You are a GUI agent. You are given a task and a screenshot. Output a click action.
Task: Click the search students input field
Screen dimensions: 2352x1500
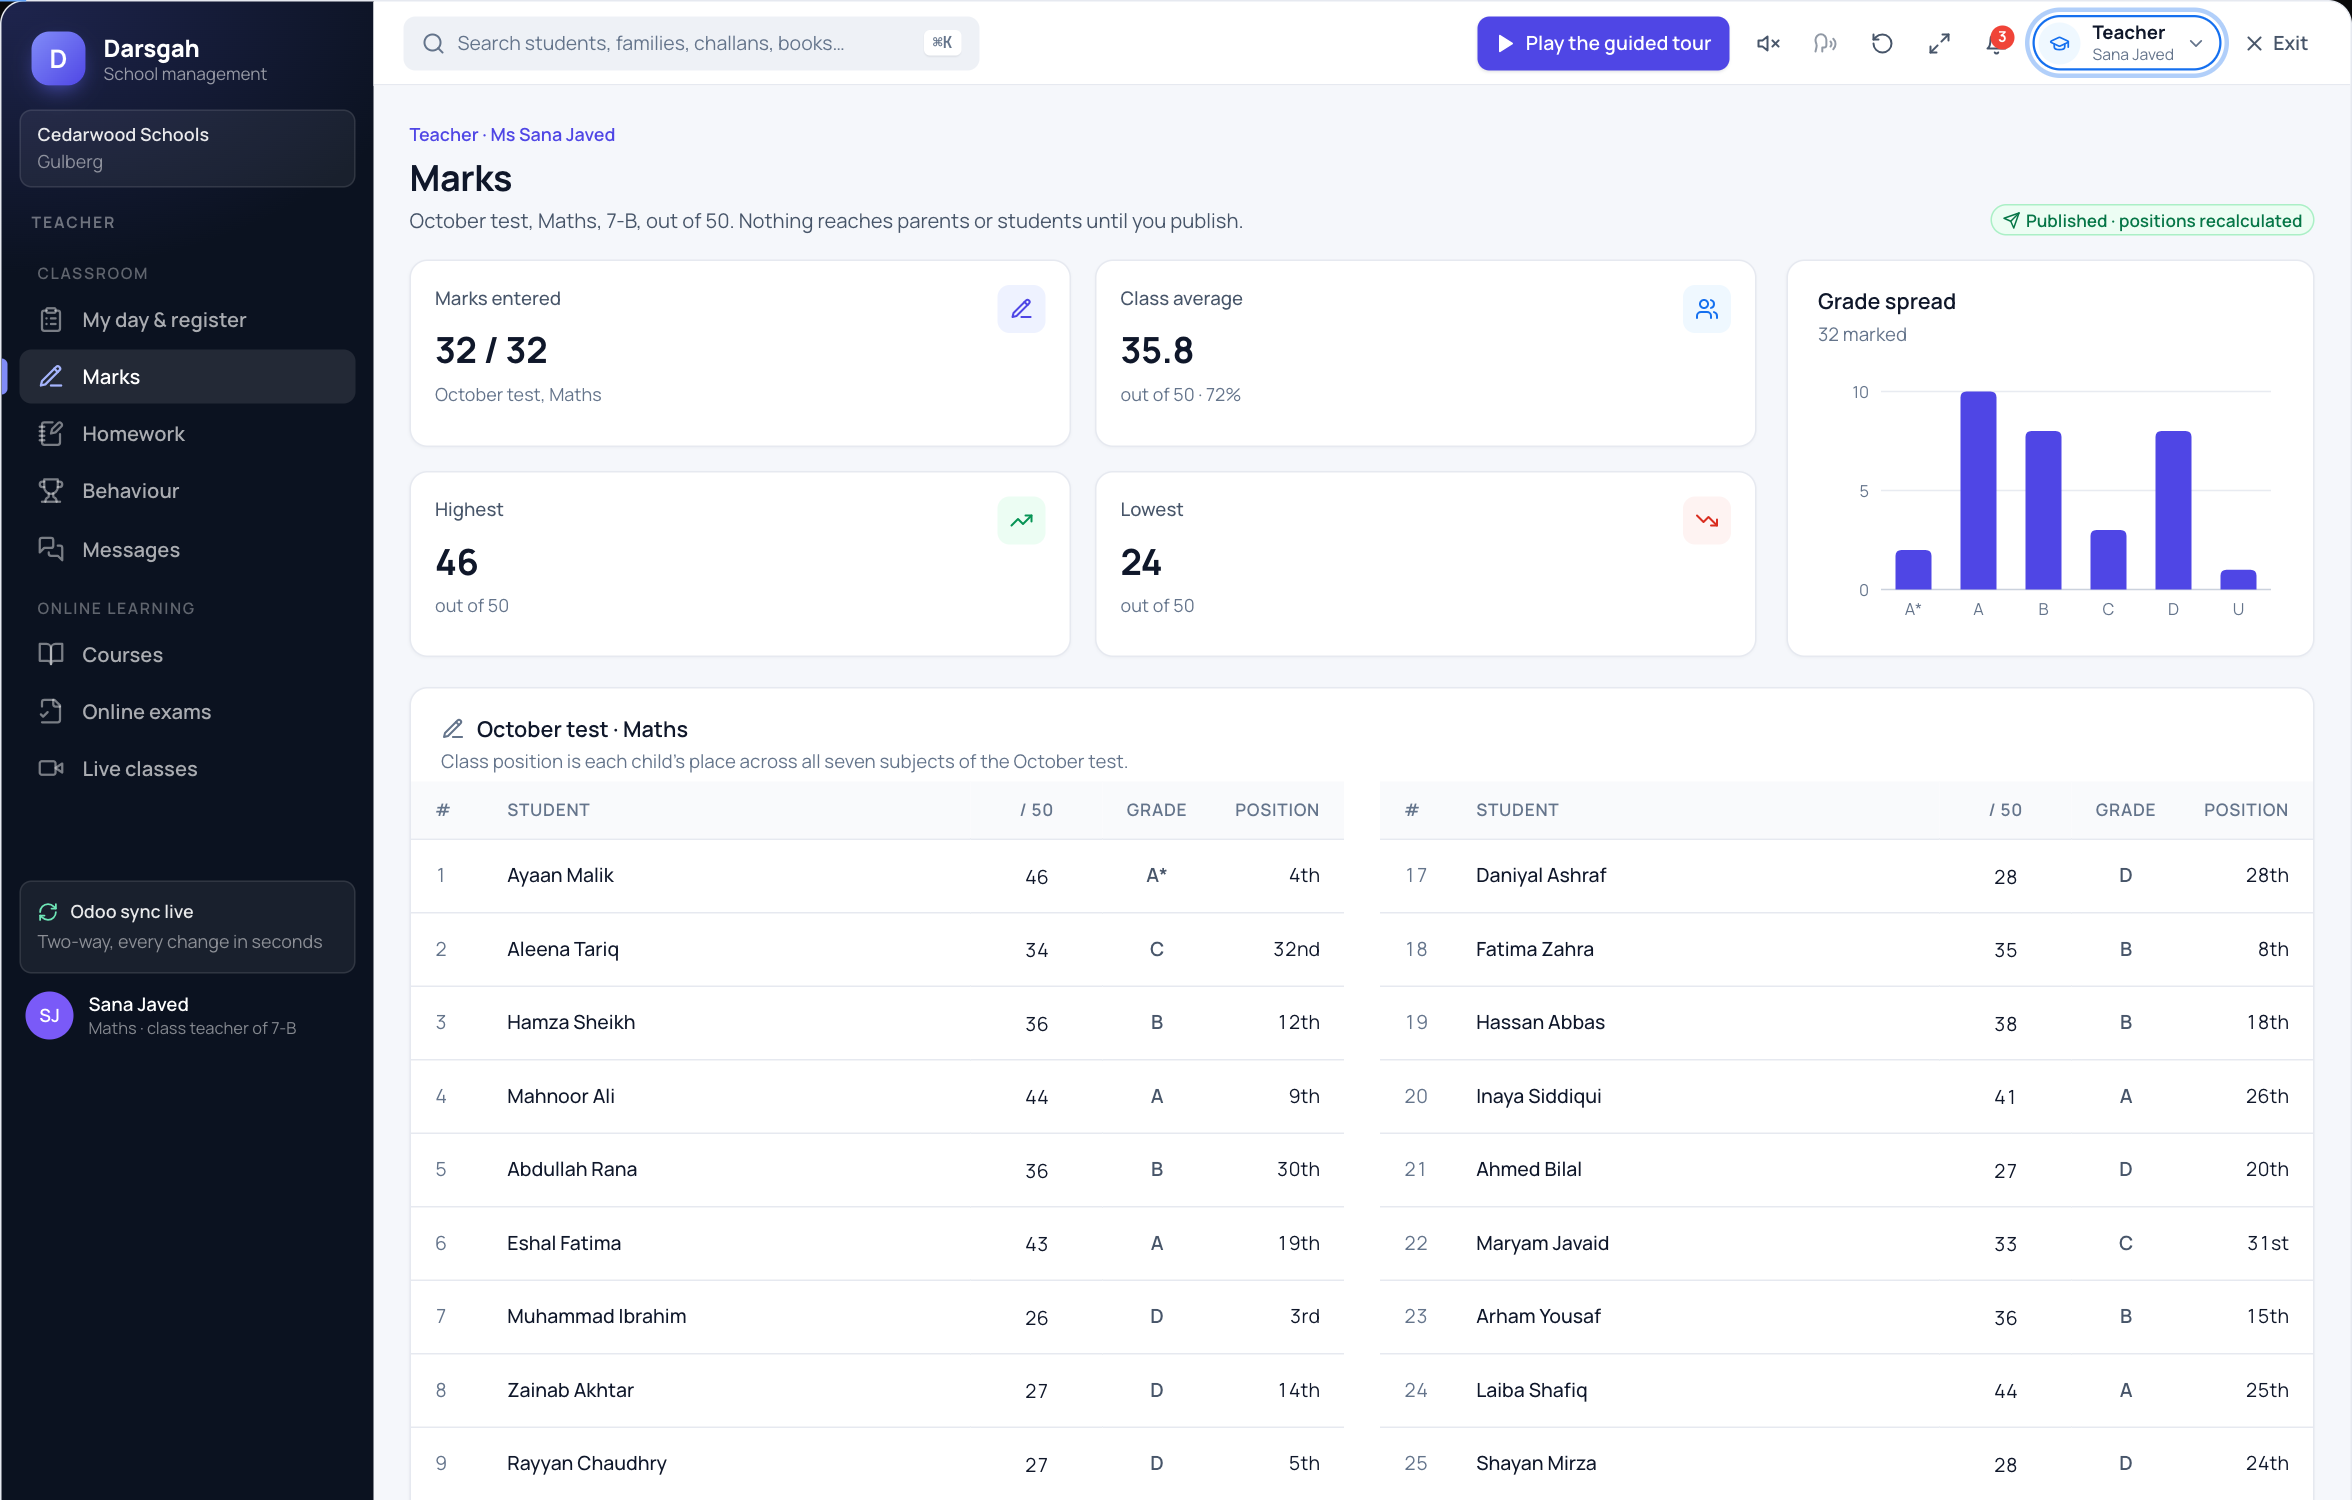690,43
